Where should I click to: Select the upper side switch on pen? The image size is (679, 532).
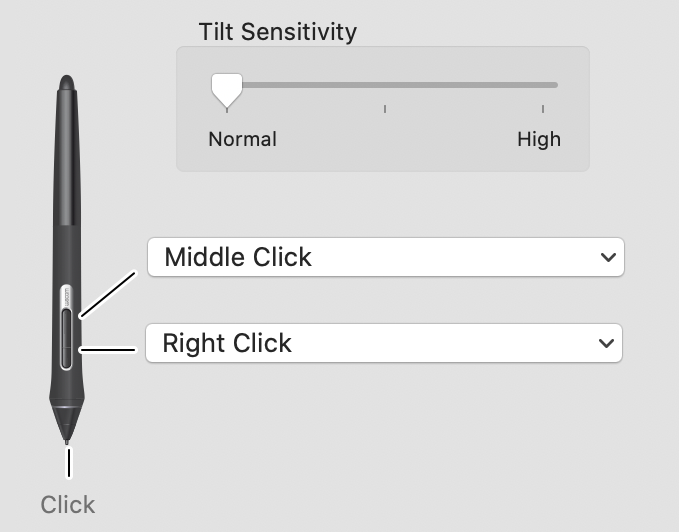pyautogui.click(x=66, y=328)
